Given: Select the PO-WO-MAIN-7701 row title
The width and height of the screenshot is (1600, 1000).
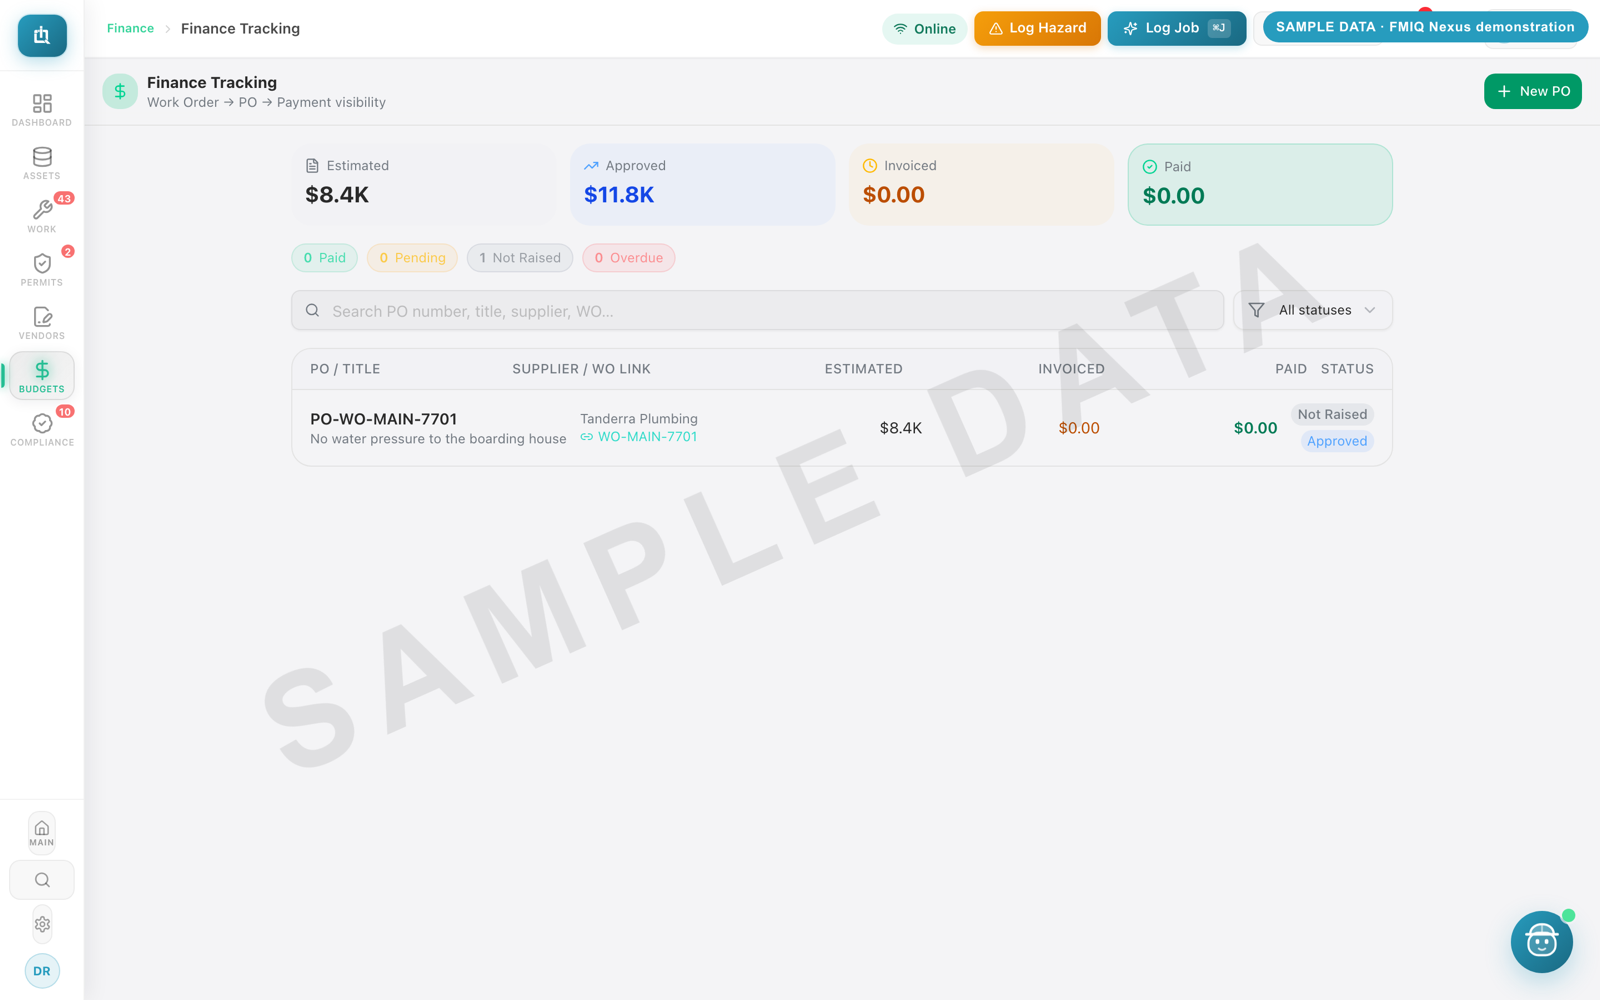Looking at the screenshot, I should 384,419.
